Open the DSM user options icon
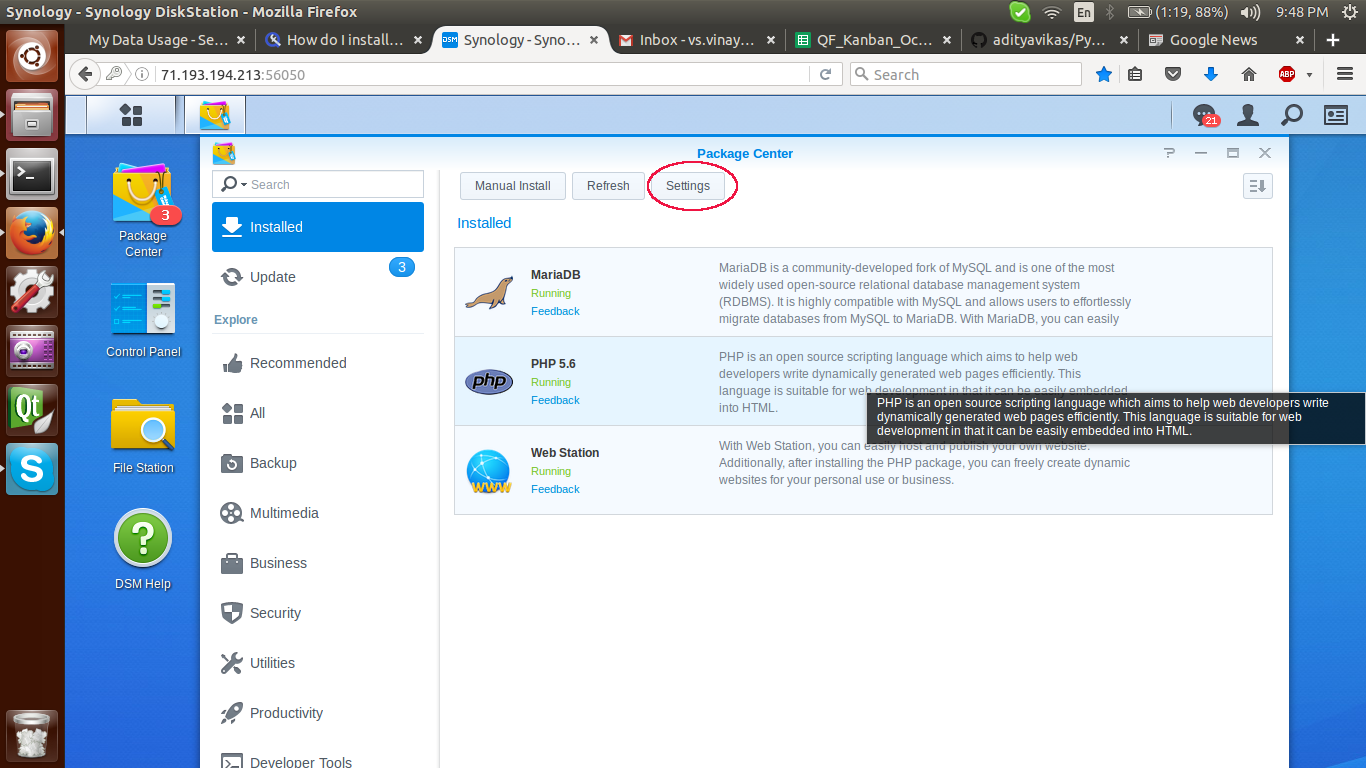The width and height of the screenshot is (1366, 768). click(1248, 115)
